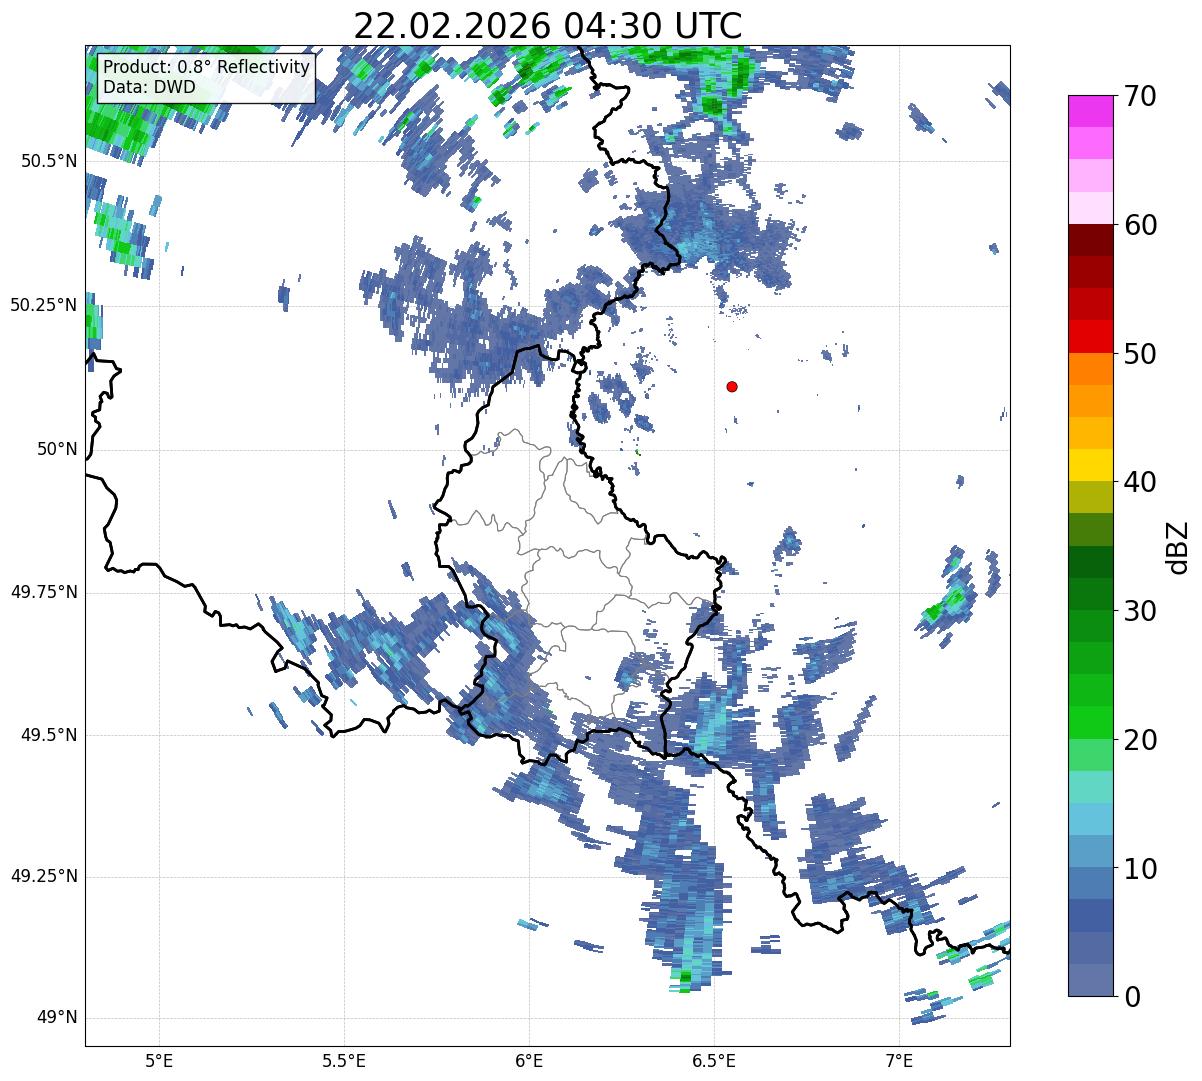1202x1081 pixels.
Task: Click the '6°E' longitude label
Action: point(529,1060)
